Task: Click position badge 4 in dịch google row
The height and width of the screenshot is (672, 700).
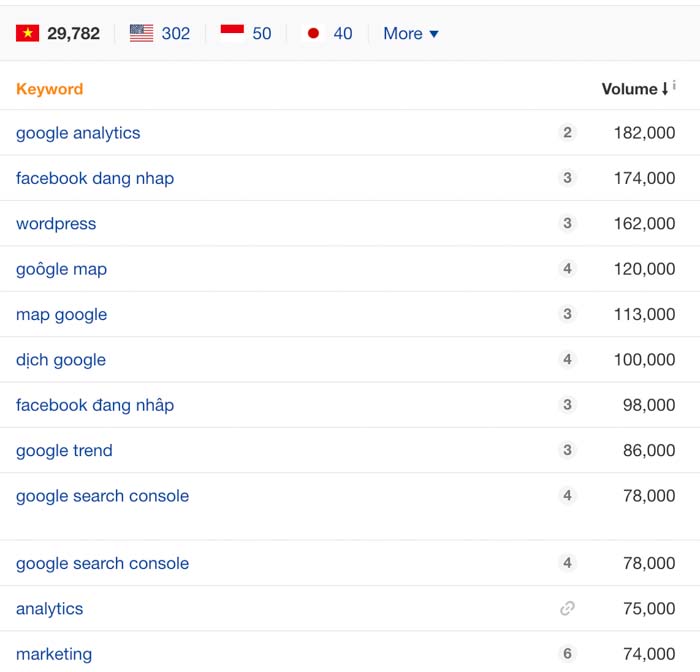Action: (x=567, y=359)
